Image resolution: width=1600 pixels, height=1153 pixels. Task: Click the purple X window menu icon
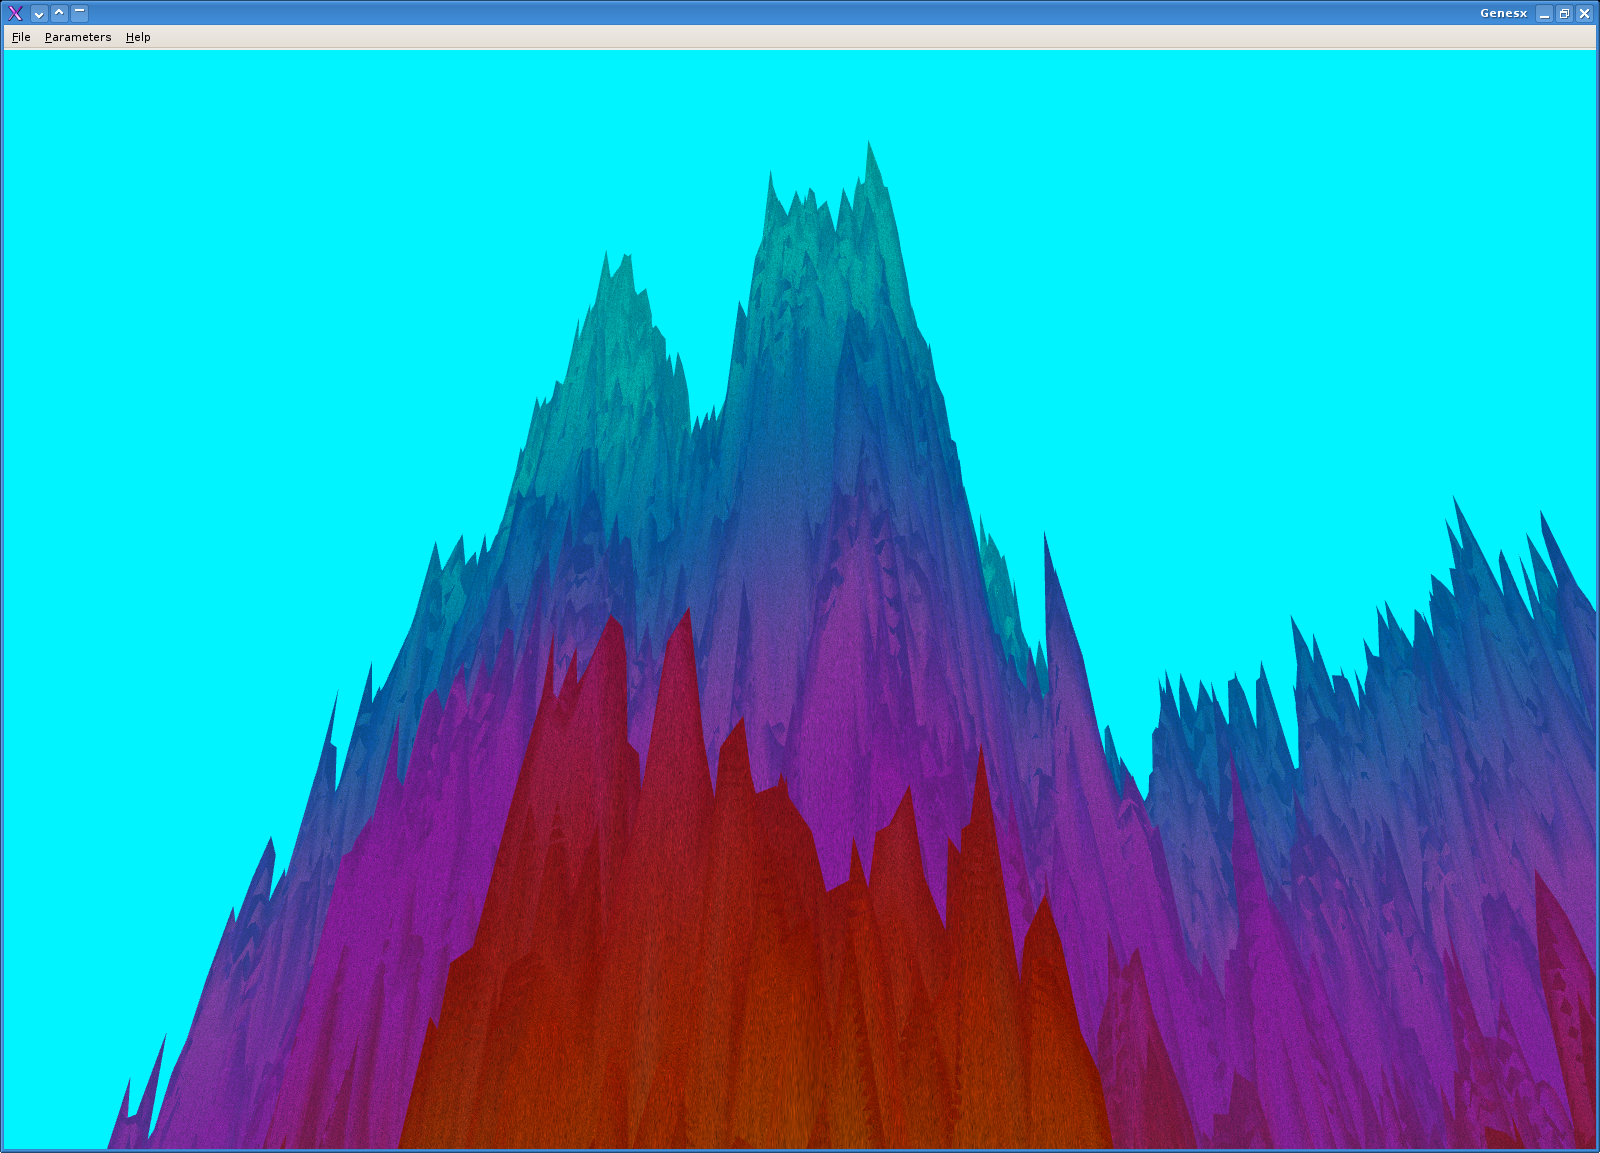(x=15, y=13)
